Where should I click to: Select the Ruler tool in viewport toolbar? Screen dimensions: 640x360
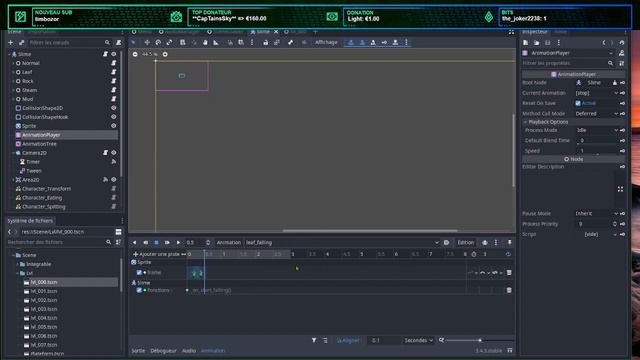(216, 42)
